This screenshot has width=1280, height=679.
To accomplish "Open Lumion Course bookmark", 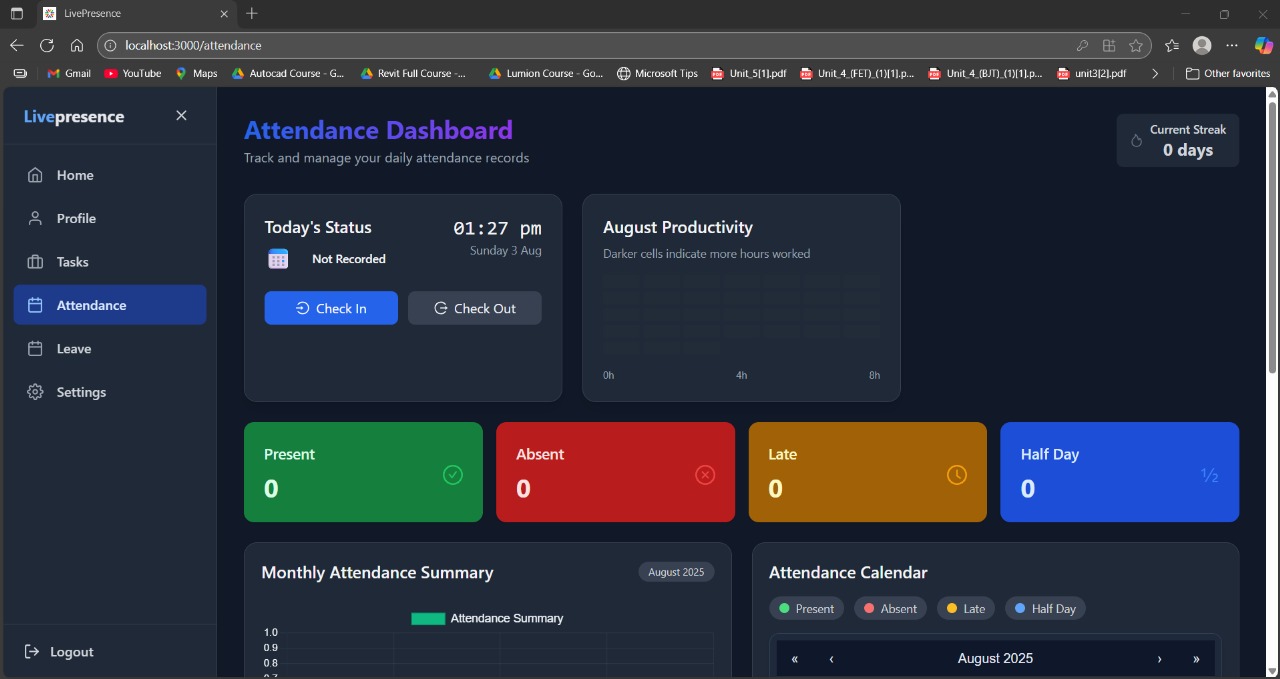I will click(x=546, y=73).
